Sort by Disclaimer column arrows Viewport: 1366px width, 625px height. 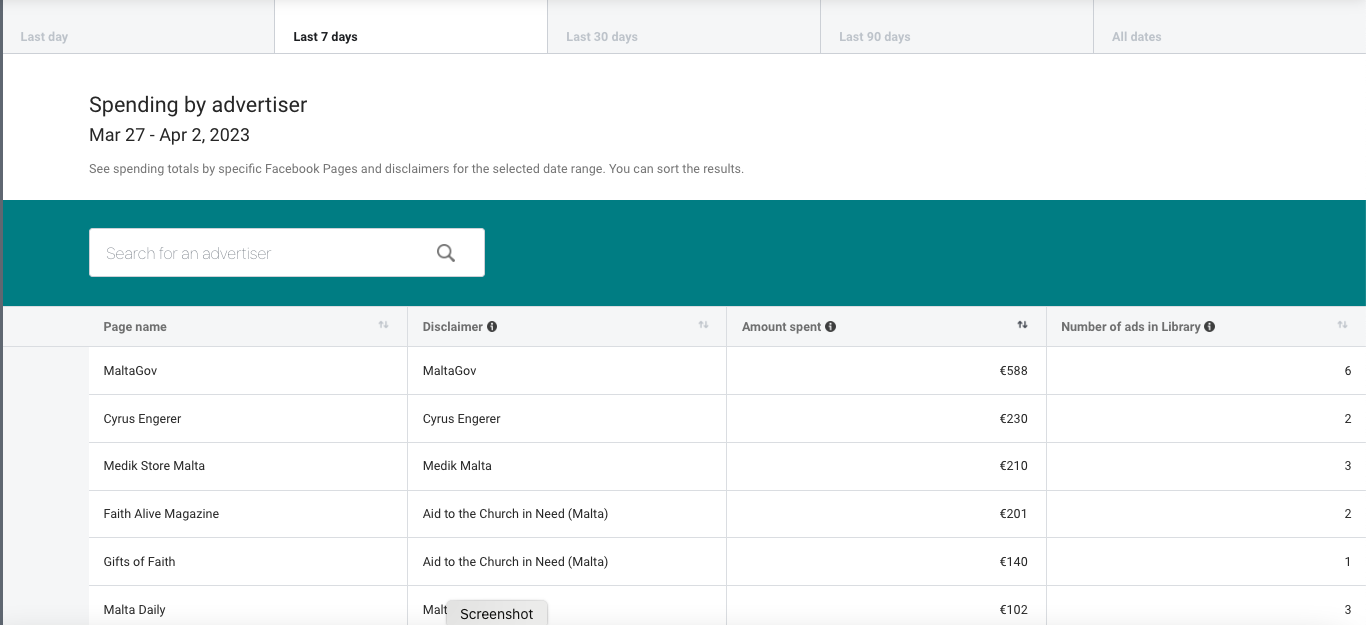click(x=703, y=325)
